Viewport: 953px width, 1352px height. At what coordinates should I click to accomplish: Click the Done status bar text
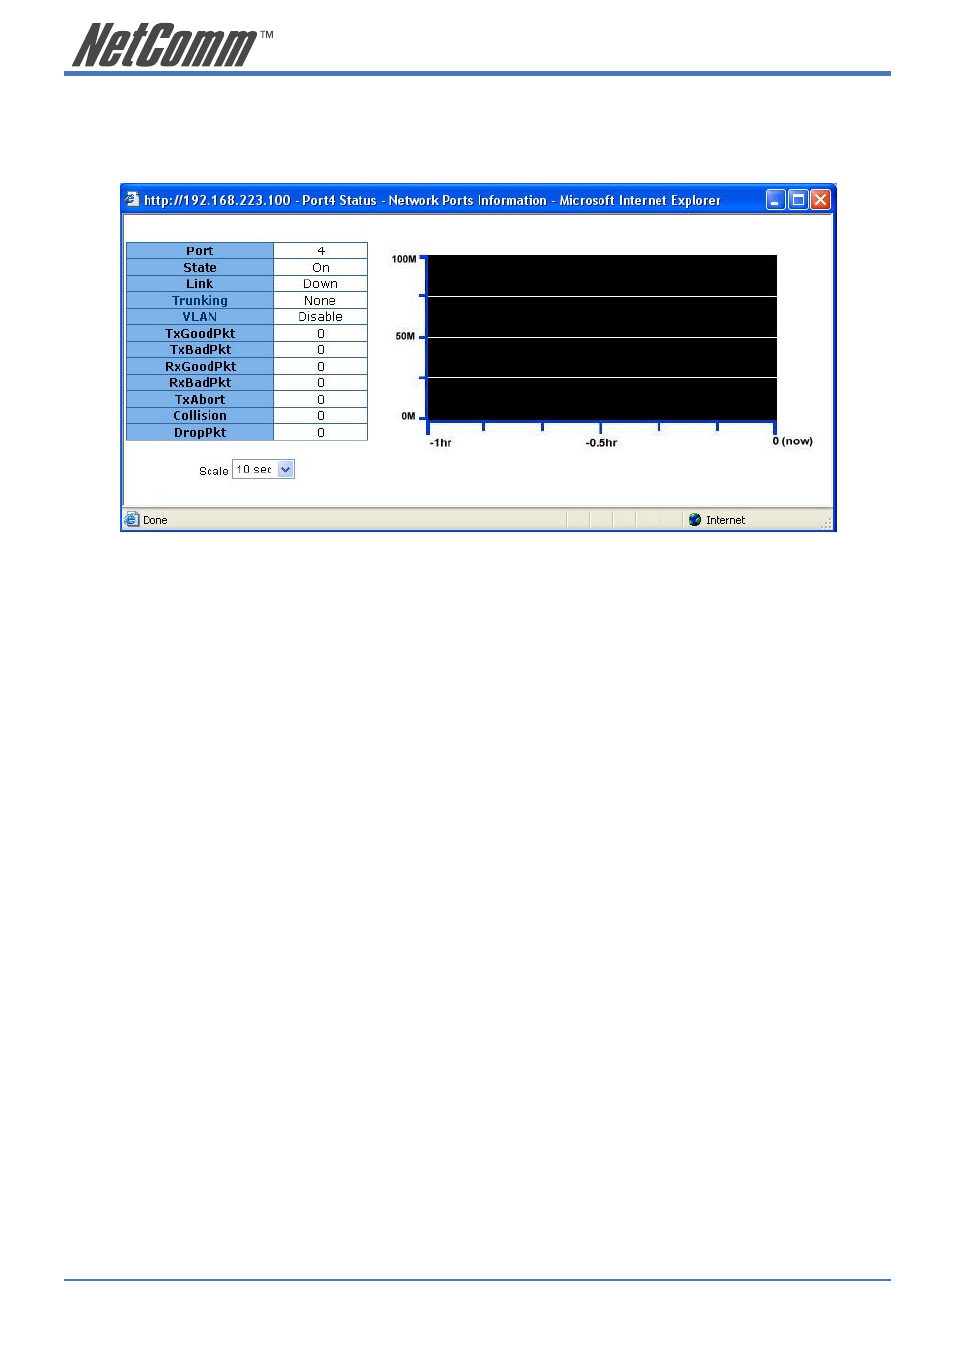pyautogui.click(x=155, y=520)
